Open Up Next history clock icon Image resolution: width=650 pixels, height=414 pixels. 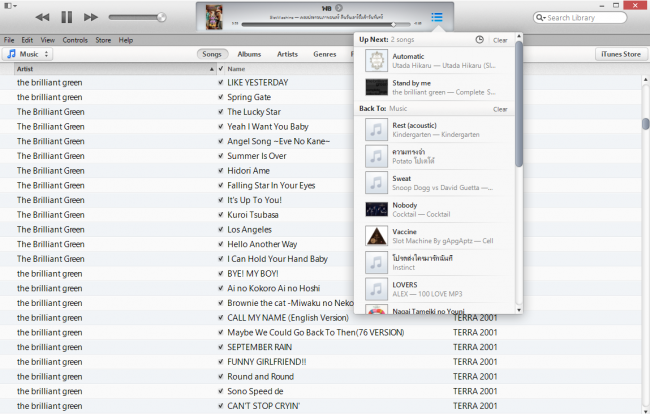click(479, 40)
